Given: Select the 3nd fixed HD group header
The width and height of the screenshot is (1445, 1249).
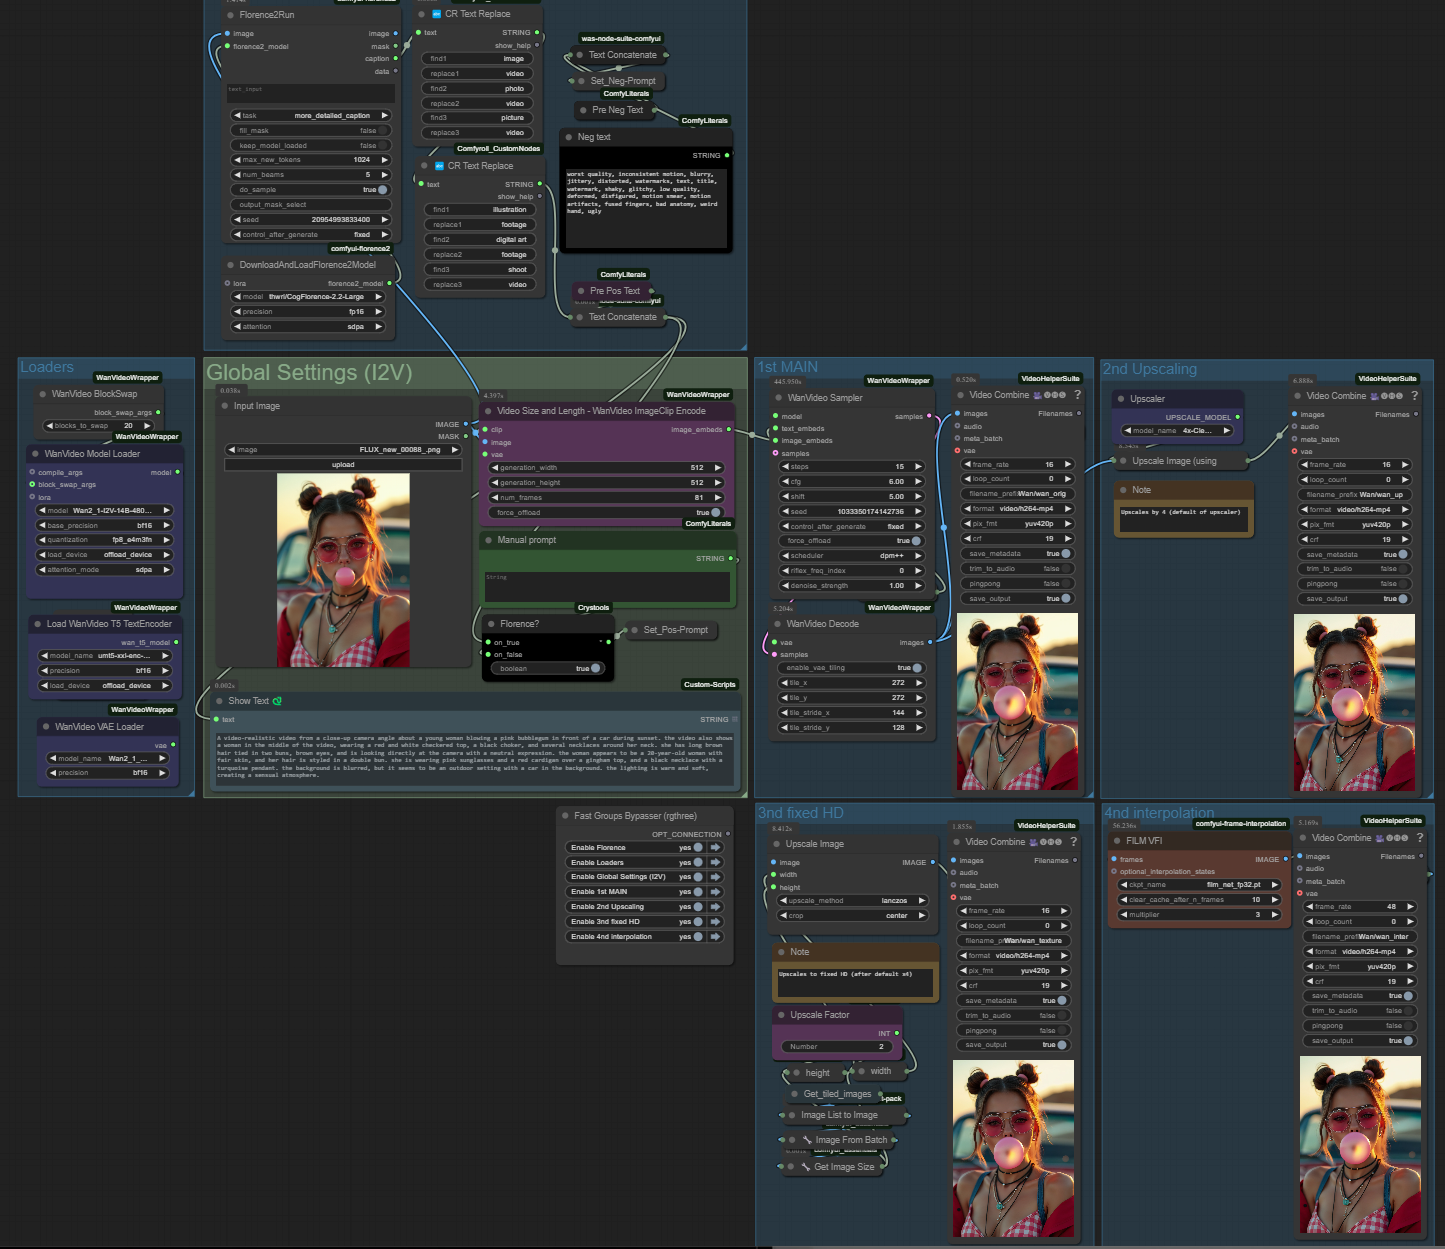Looking at the screenshot, I should tap(800, 813).
